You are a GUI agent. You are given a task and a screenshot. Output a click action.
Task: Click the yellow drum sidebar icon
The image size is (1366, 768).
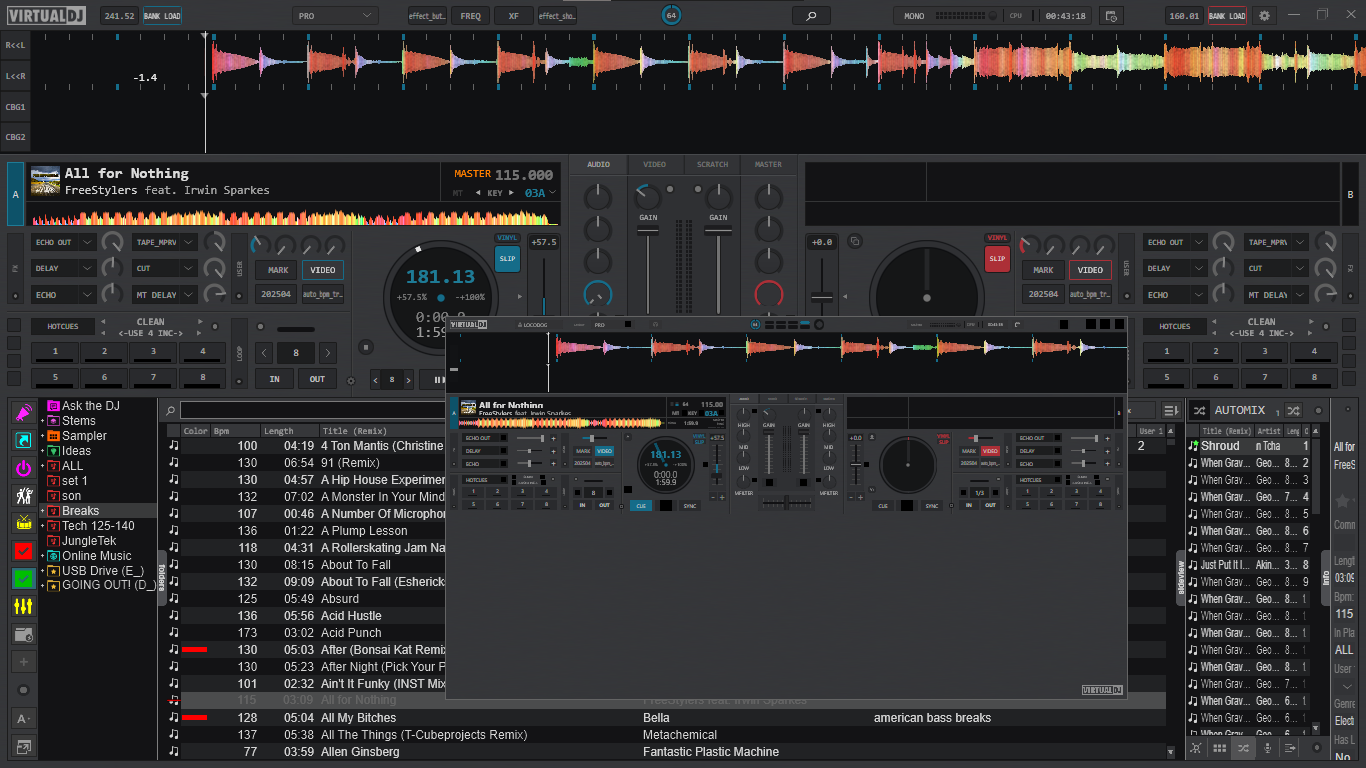[24, 523]
